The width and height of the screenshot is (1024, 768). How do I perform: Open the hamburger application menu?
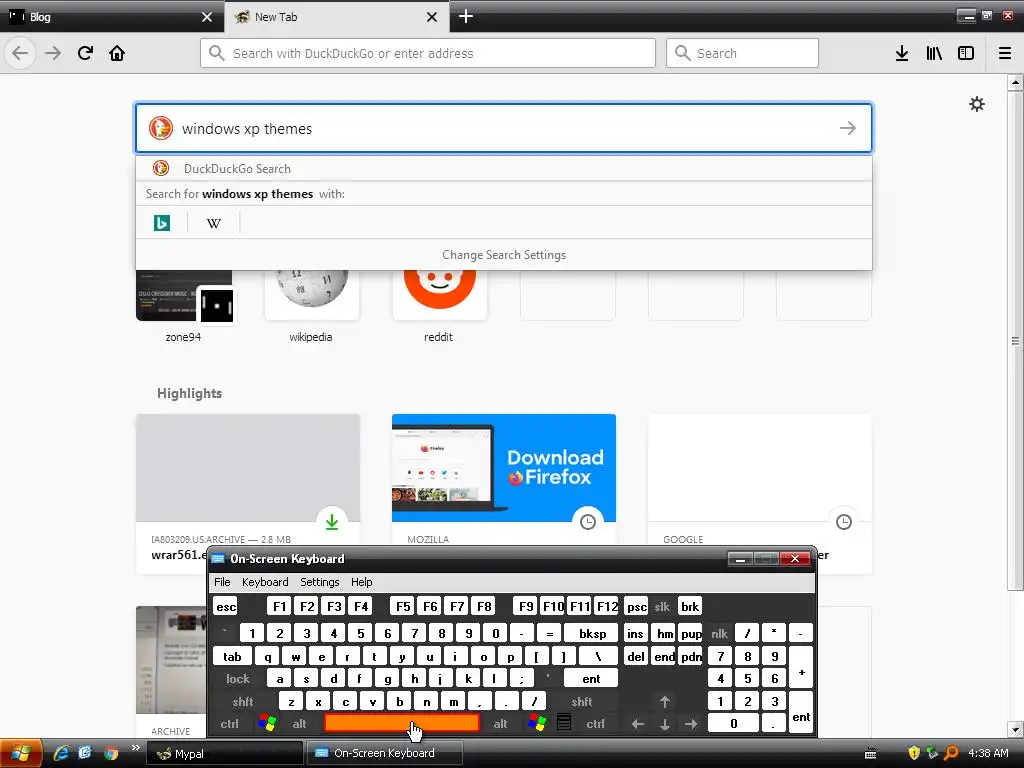1005,53
